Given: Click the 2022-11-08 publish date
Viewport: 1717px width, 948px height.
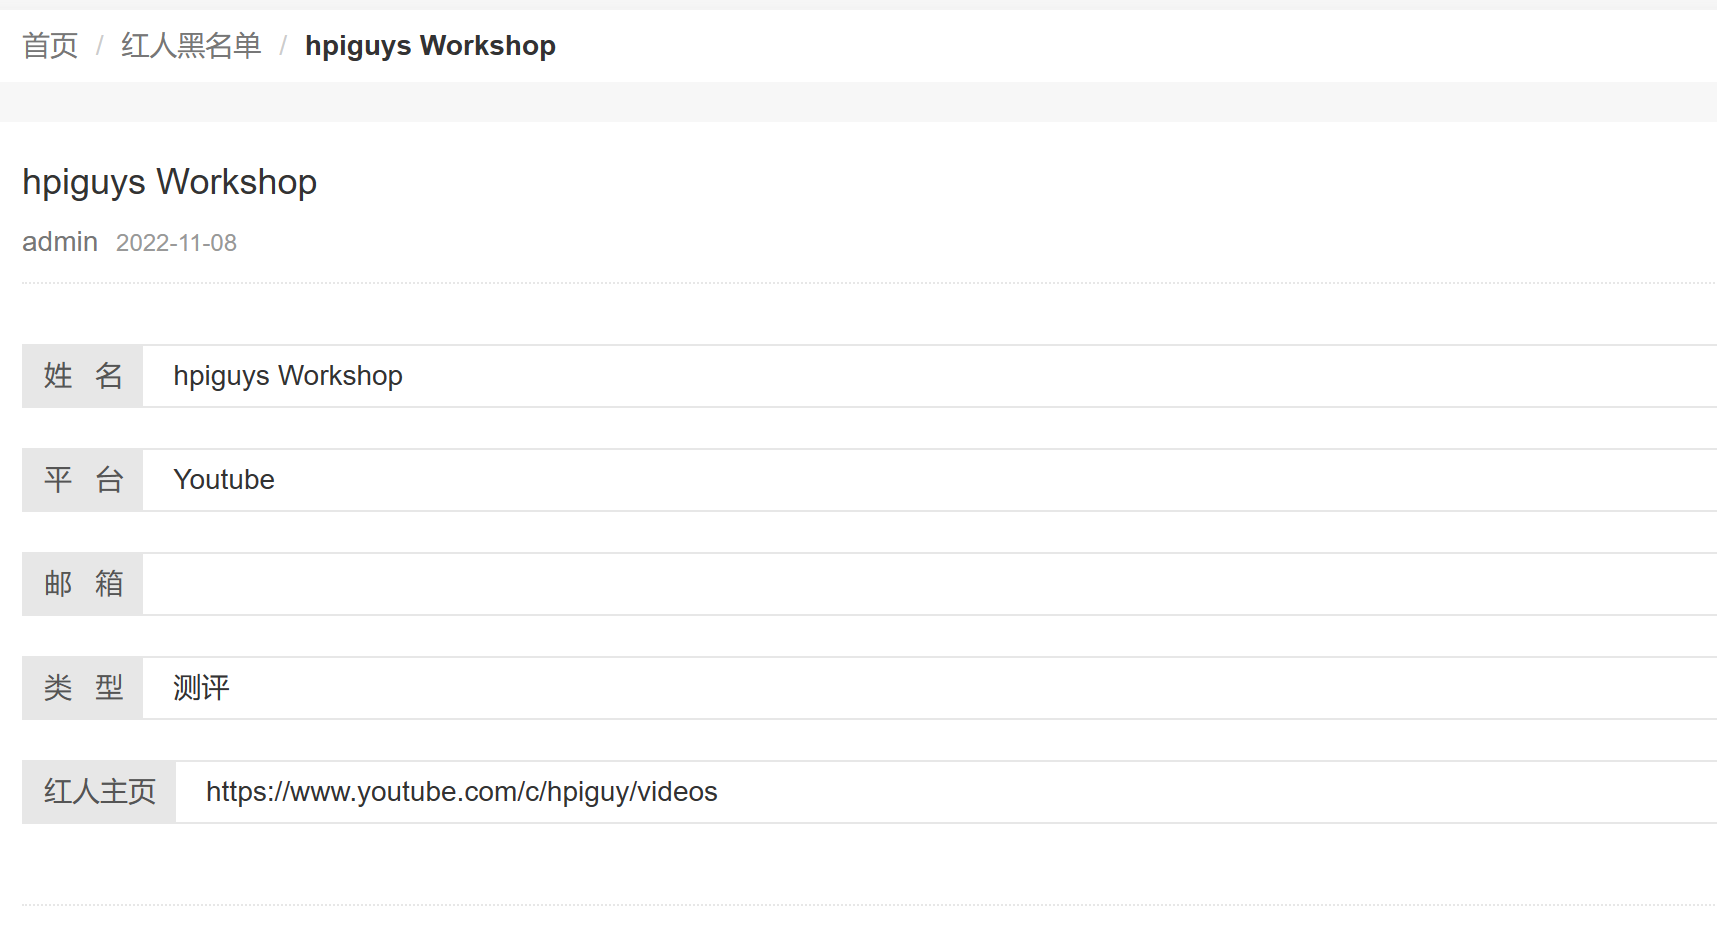Looking at the screenshot, I should pyautogui.click(x=176, y=243).
